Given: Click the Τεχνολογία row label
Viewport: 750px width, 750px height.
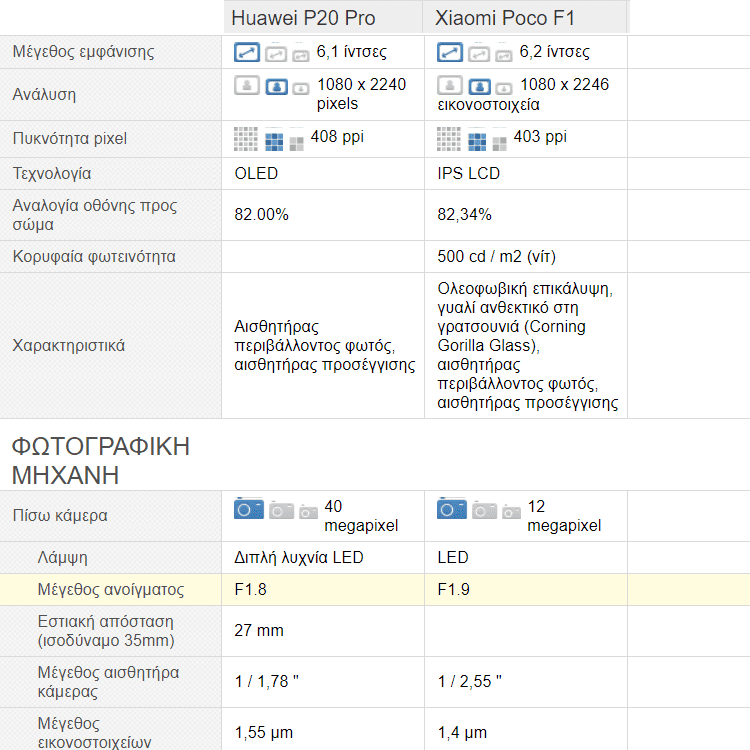Looking at the screenshot, I should point(52,174).
